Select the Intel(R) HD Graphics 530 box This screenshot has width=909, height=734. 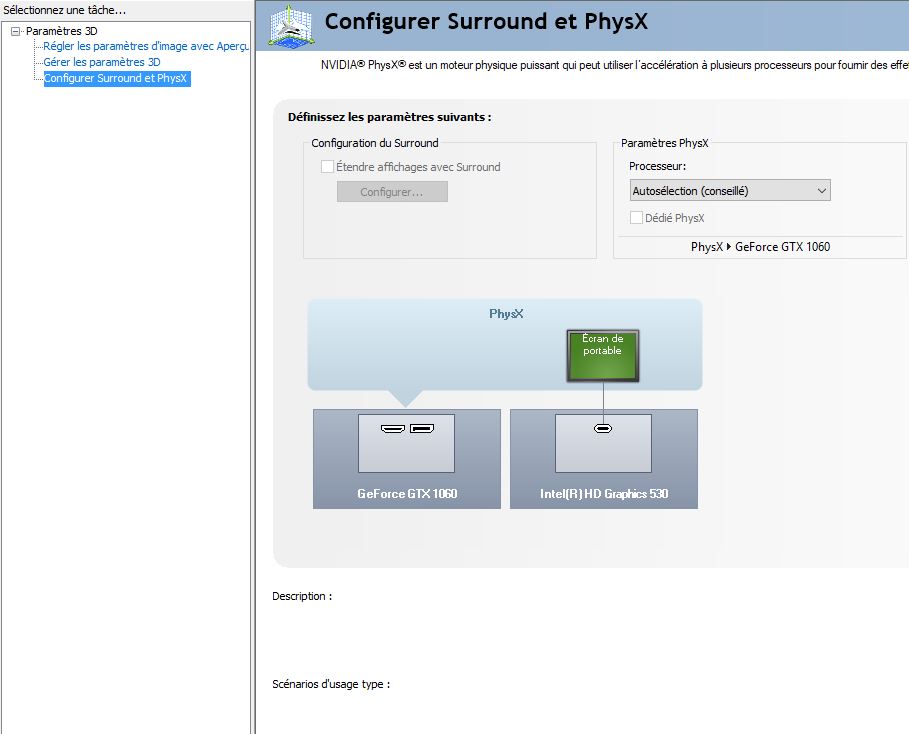click(x=603, y=459)
